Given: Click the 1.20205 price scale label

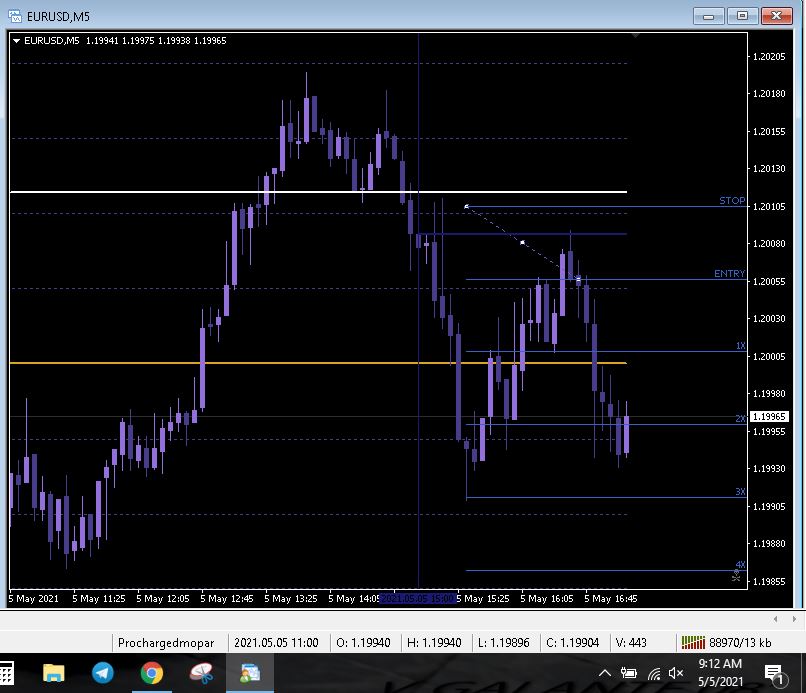Looking at the screenshot, I should click(769, 57).
